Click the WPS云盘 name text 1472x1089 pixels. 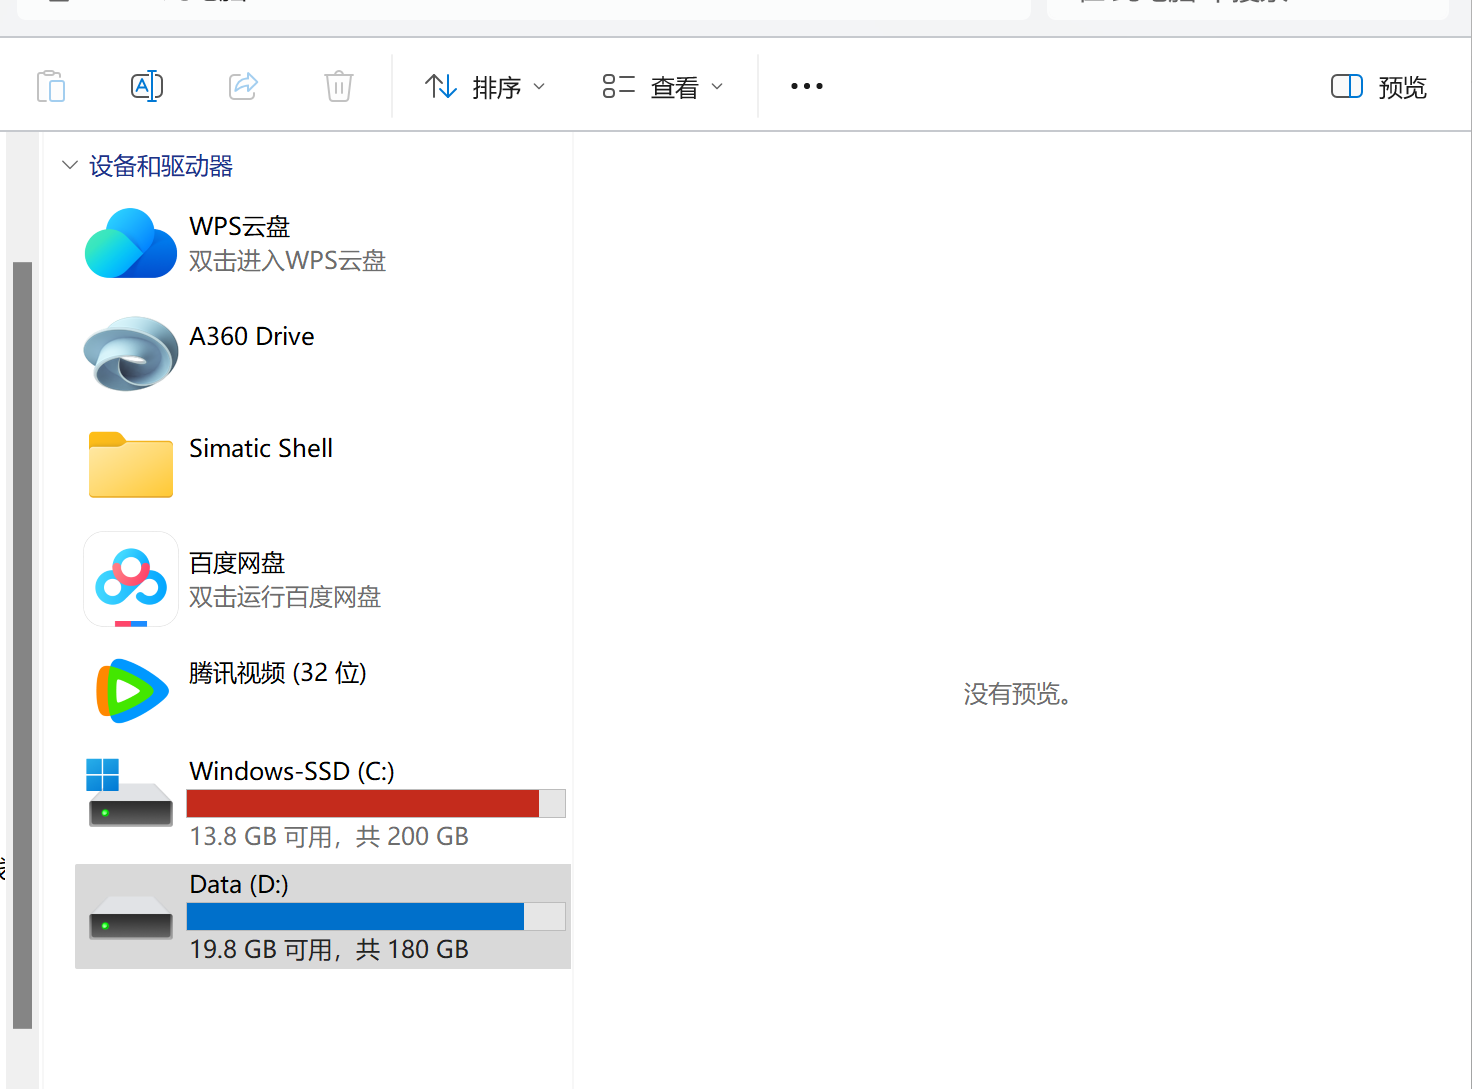point(240,227)
